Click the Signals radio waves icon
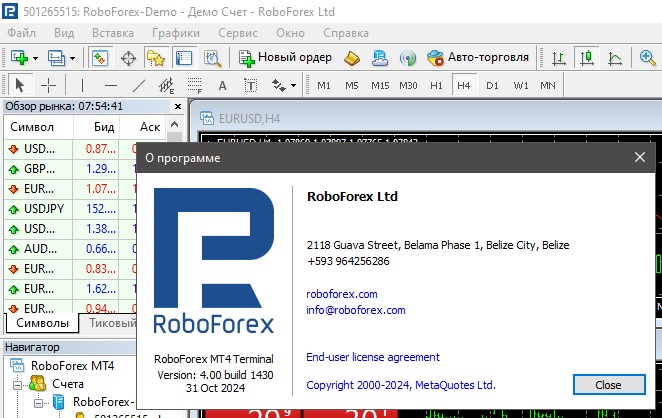 pyautogui.click(x=408, y=58)
